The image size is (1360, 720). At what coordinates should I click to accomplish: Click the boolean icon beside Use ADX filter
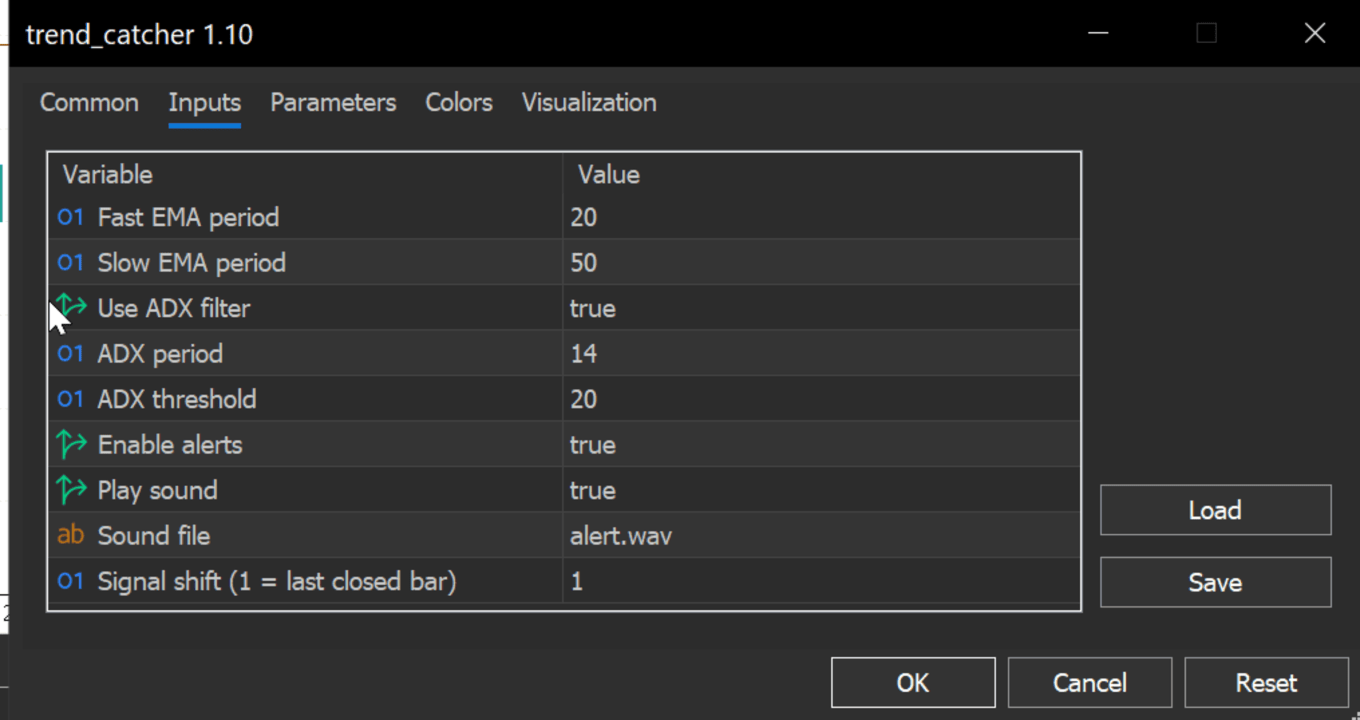click(x=72, y=308)
